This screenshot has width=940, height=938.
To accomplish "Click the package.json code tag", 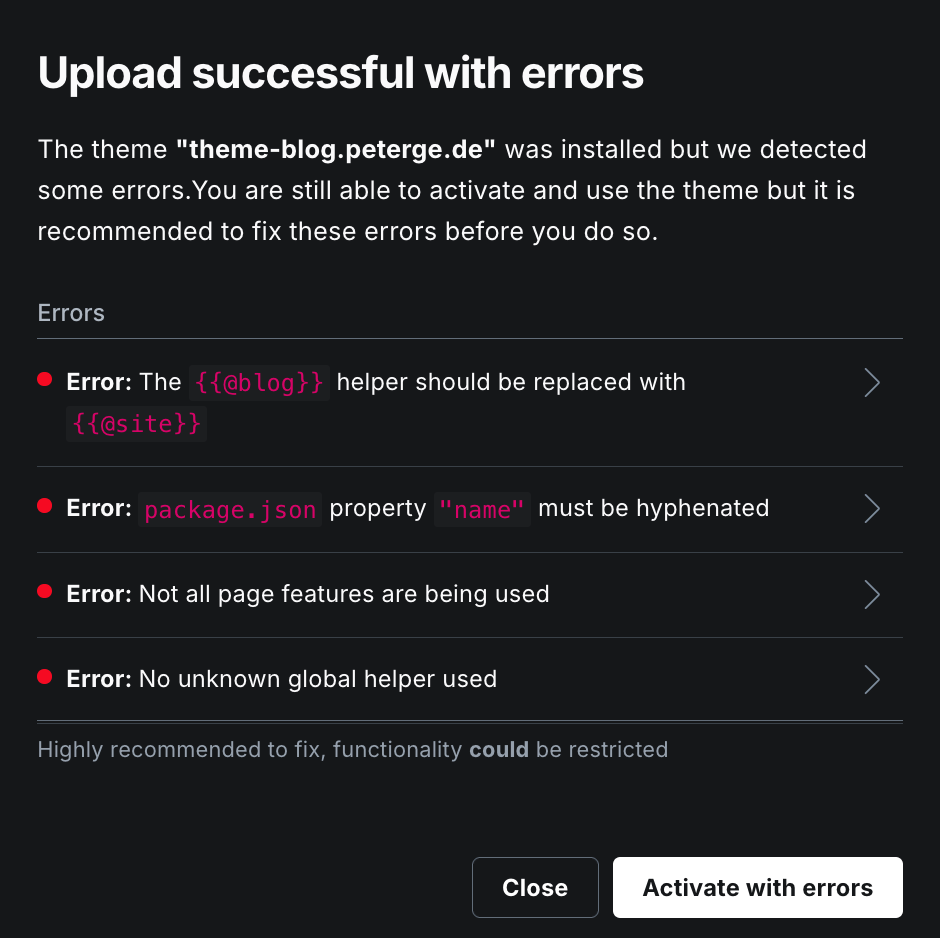I will (230, 509).
